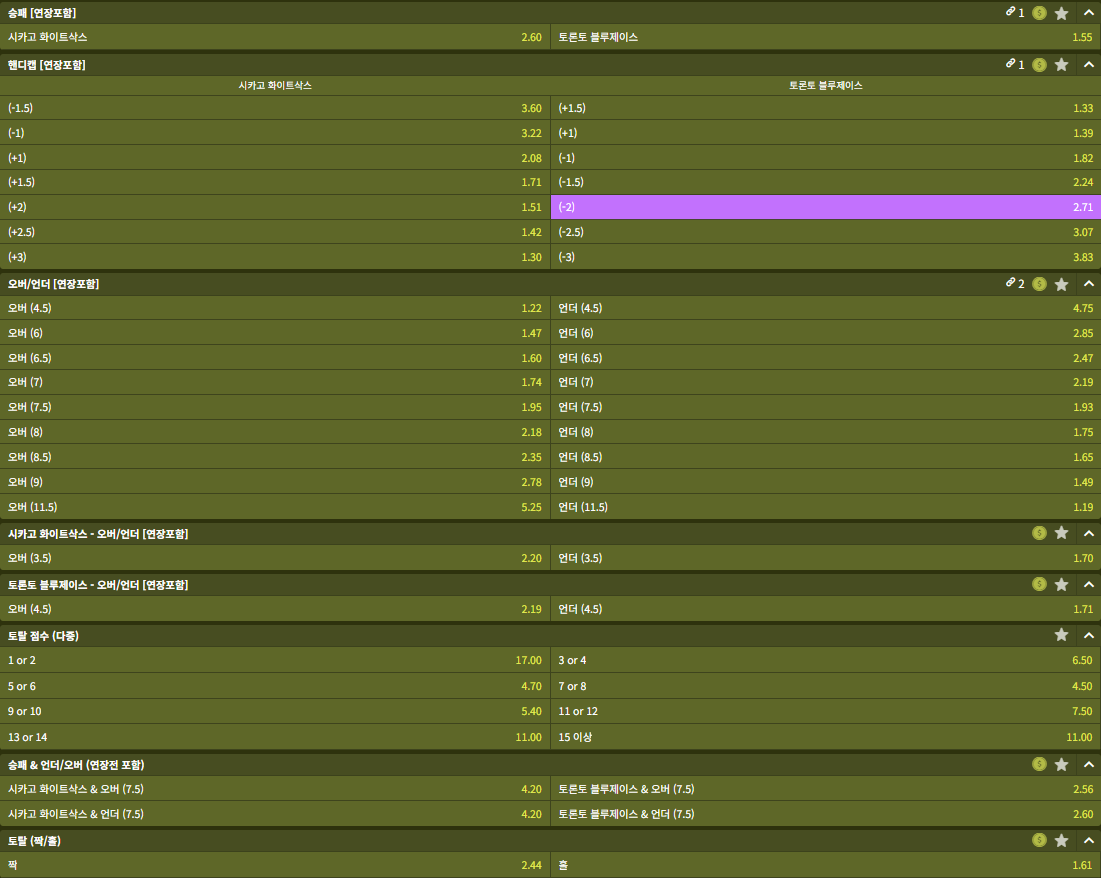Select 언더 (9) at odds 1.49
The width and height of the screenshot is (1101, 878).
point(826,482)
